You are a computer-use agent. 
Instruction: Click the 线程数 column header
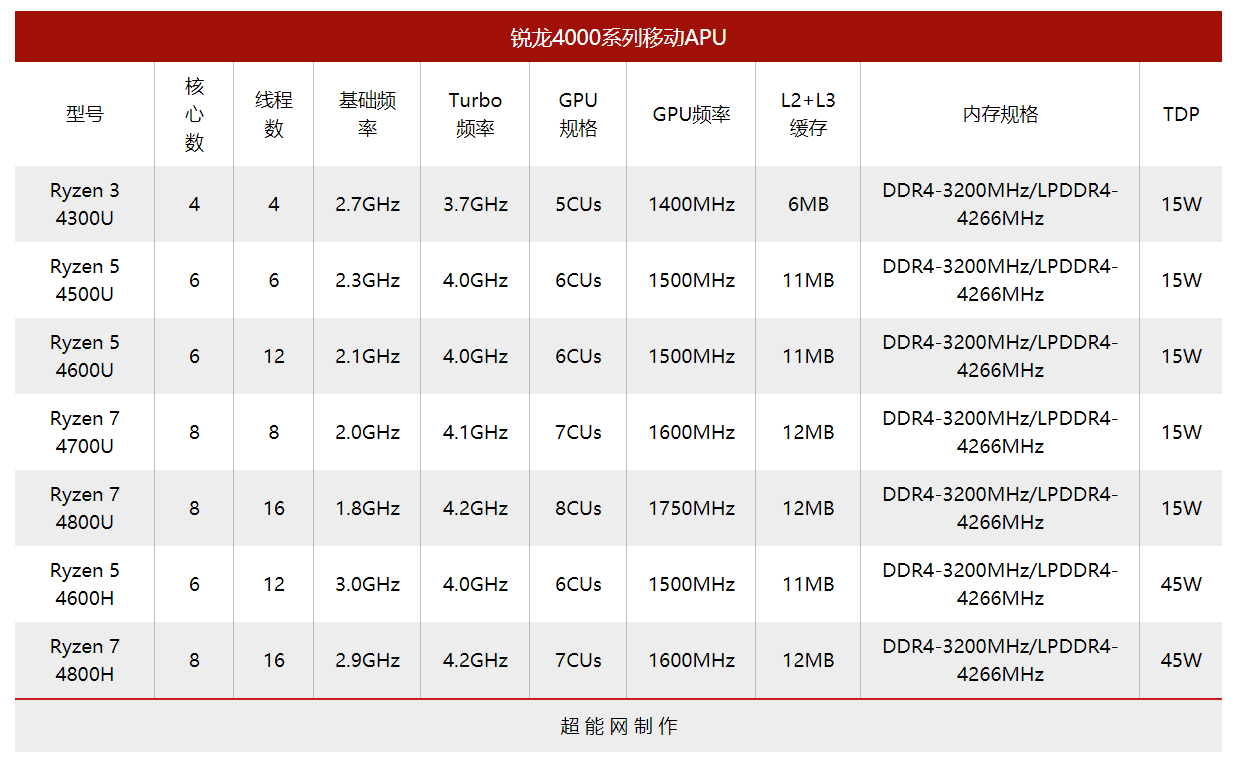pos(274,114)
